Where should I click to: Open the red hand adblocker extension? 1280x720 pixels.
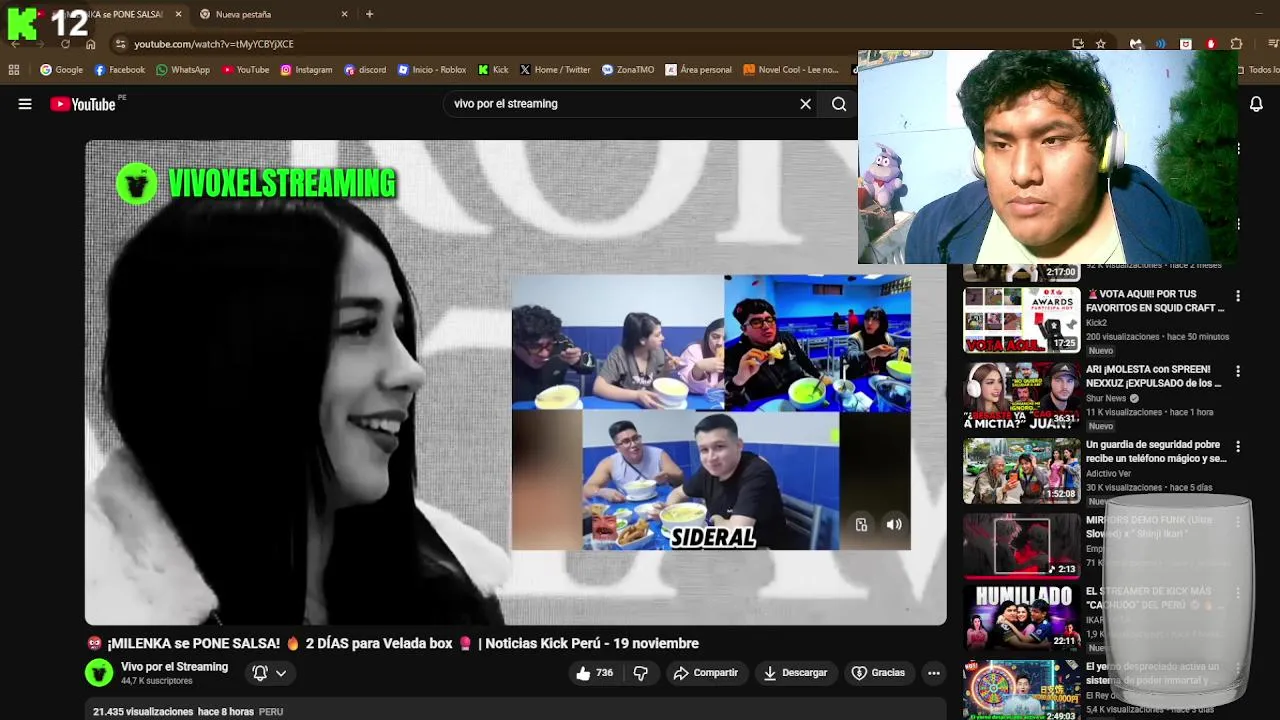(1211, 44)
